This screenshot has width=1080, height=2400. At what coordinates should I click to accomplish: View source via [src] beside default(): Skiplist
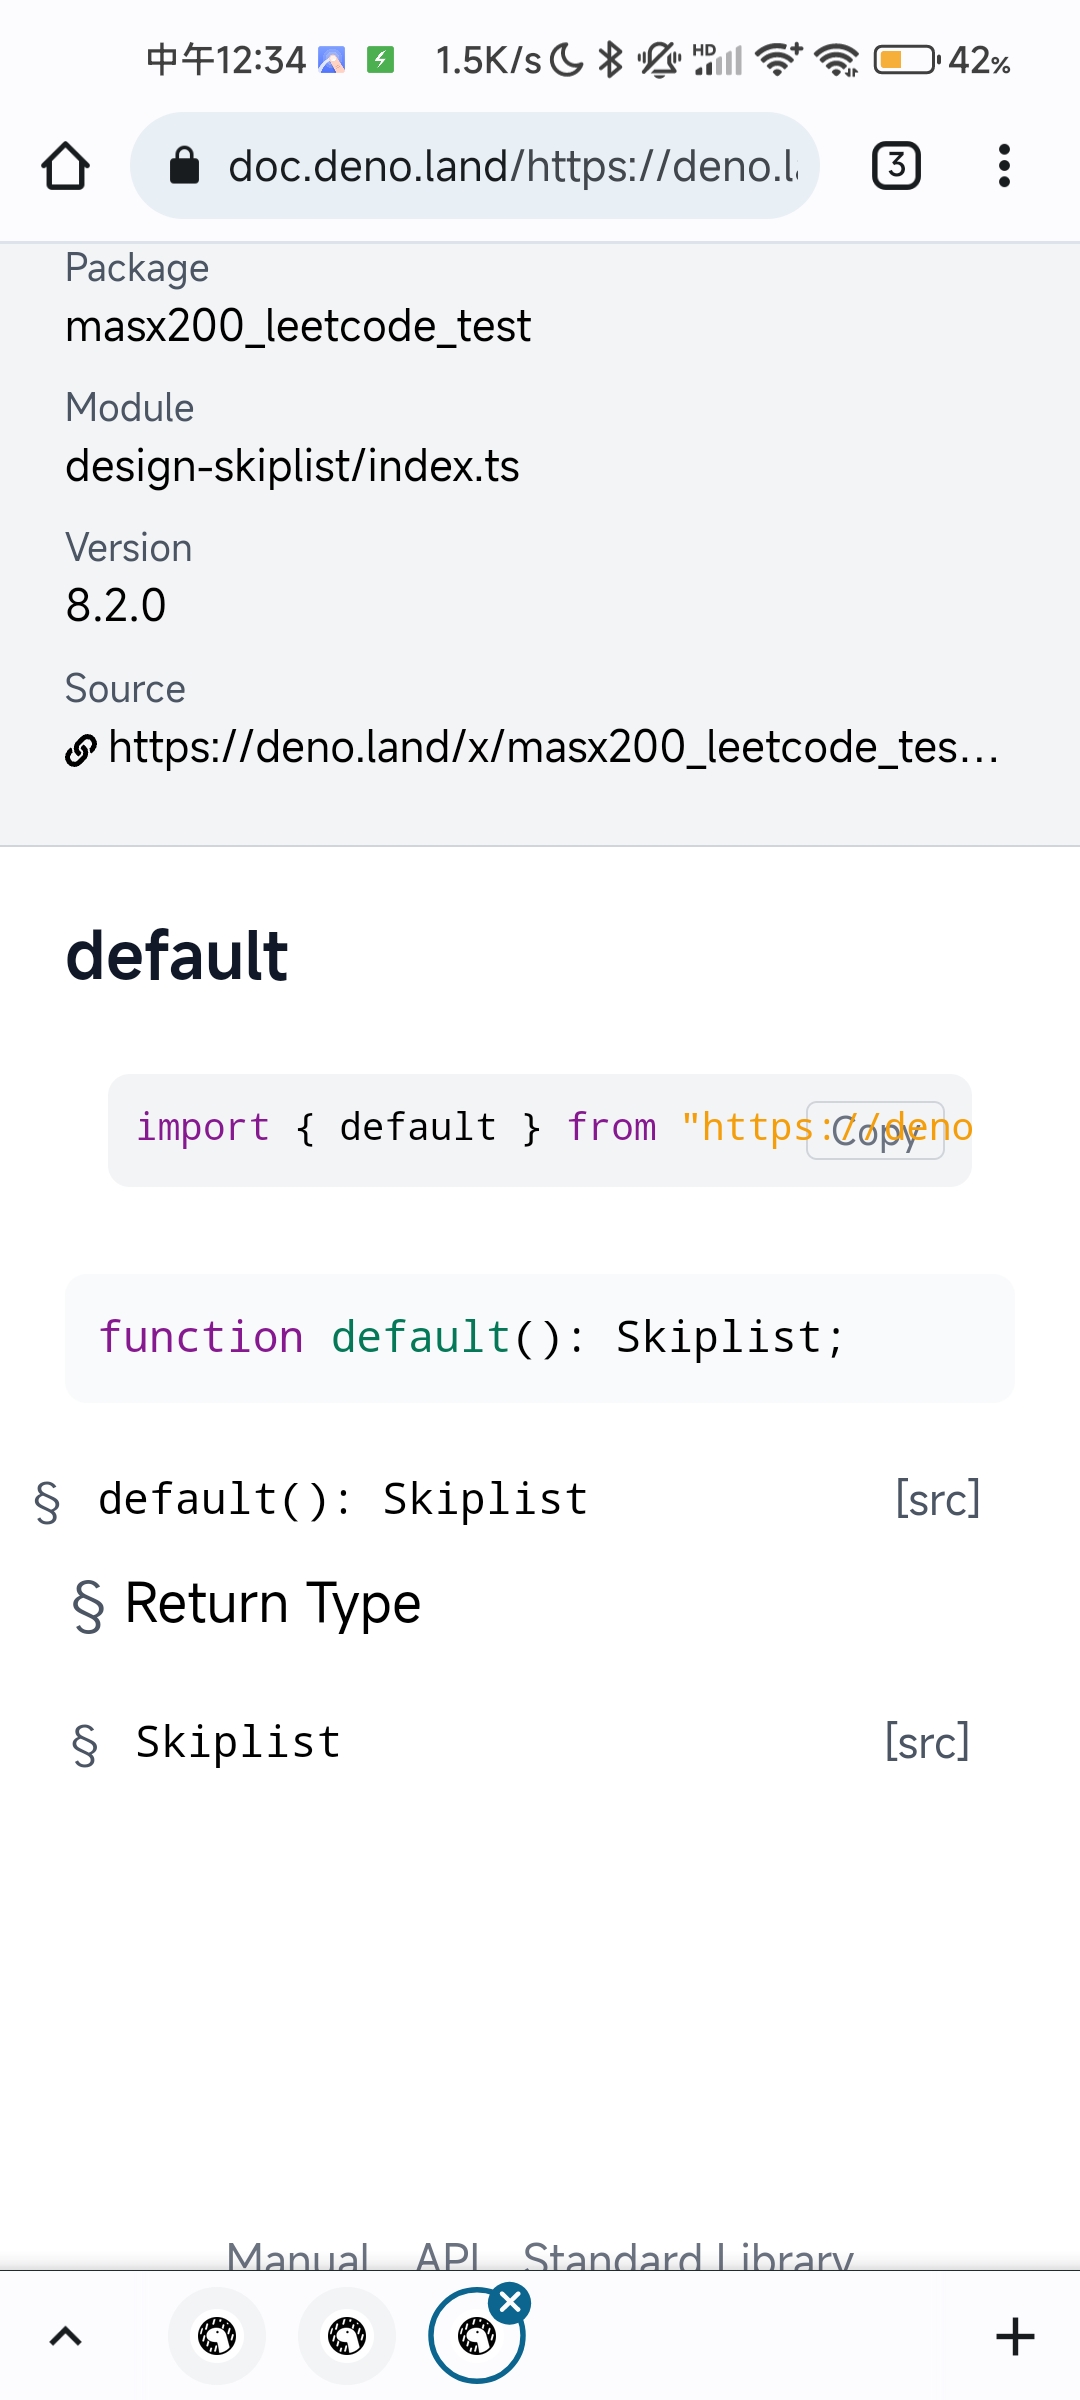coord(937,1498)
